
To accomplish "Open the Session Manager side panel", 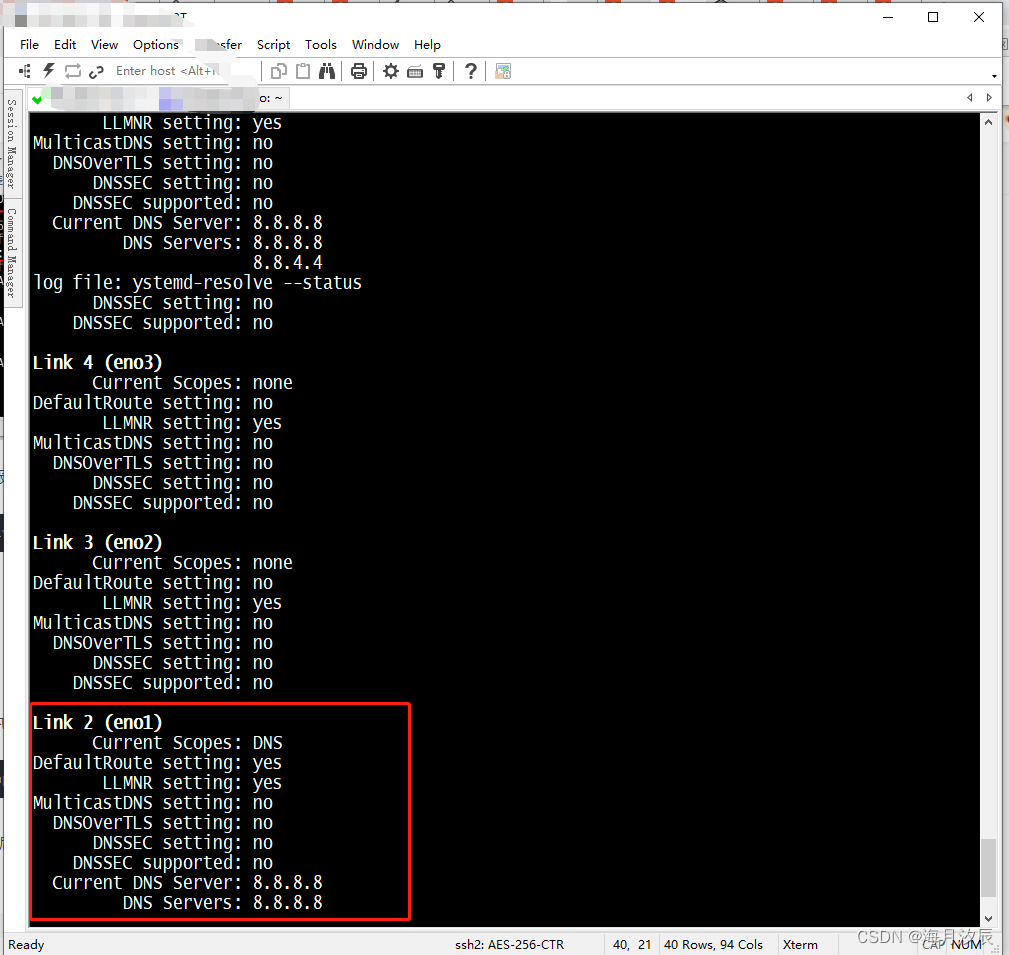I will pyautogui.click(x=12, y=144).
